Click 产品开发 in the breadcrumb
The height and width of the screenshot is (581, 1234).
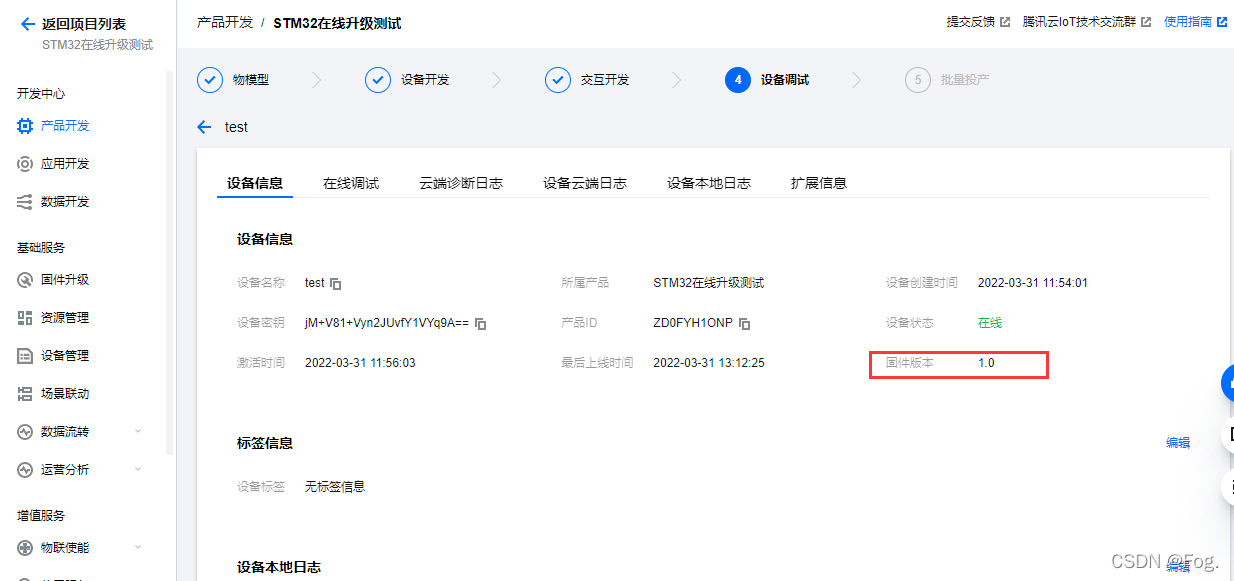click(225, 22)
